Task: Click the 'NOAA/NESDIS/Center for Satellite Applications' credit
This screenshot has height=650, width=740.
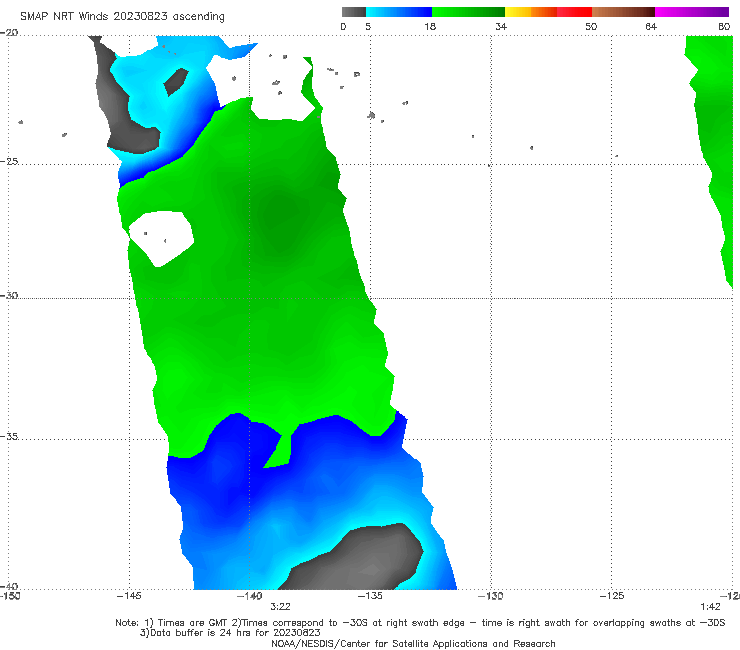Action: click(413, 644)
